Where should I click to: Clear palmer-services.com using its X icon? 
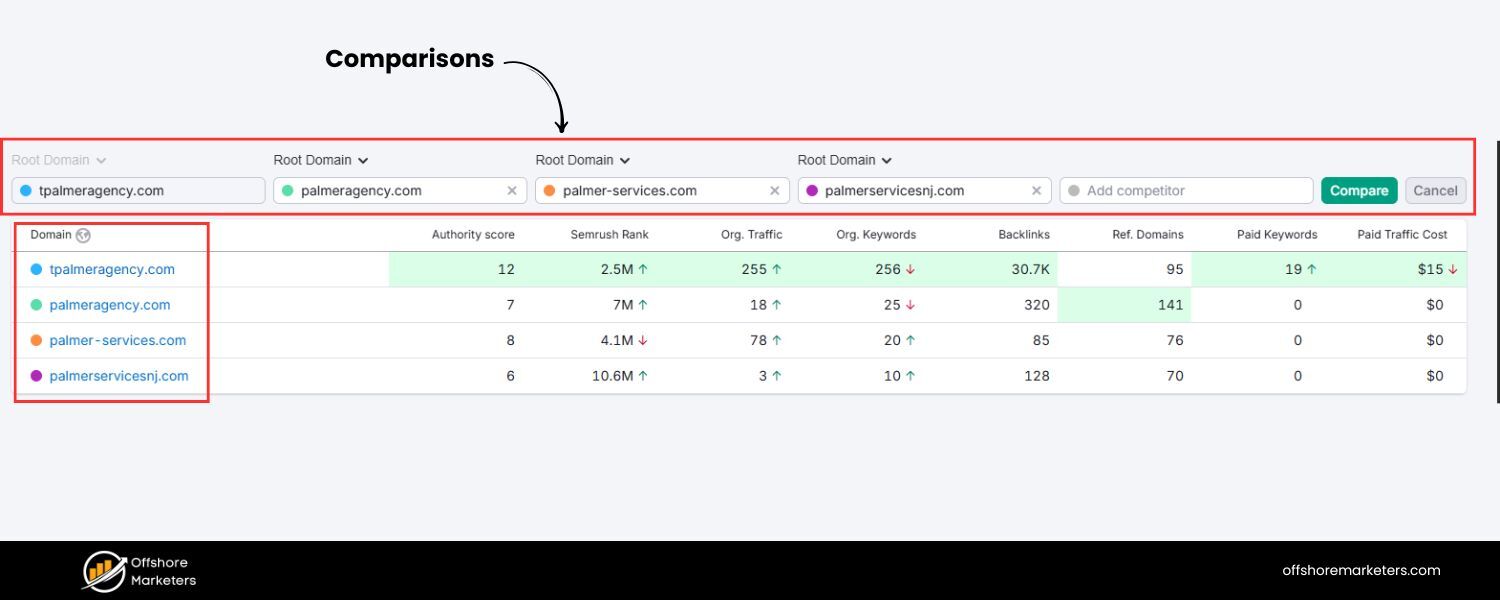[774, 191]
